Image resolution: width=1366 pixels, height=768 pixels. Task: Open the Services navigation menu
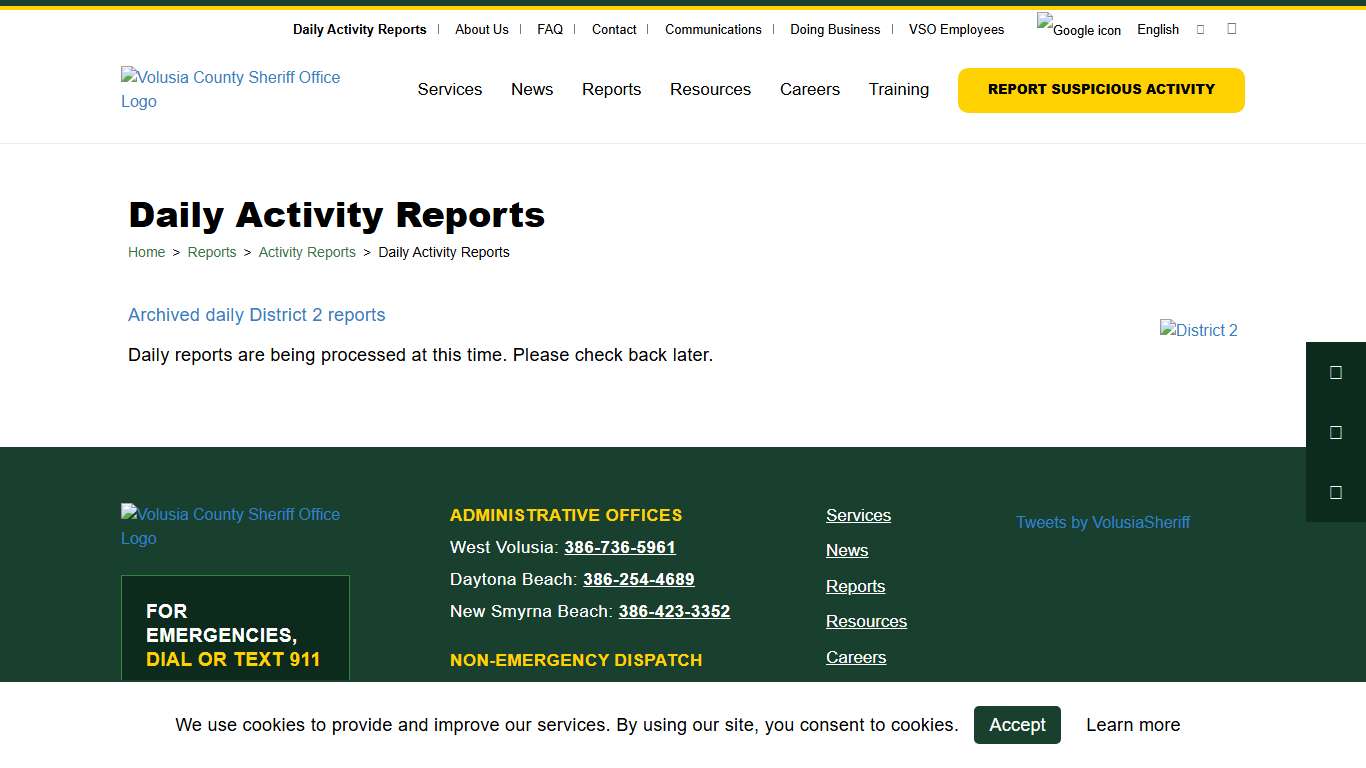pyautogui.click(x=450, y=89)
